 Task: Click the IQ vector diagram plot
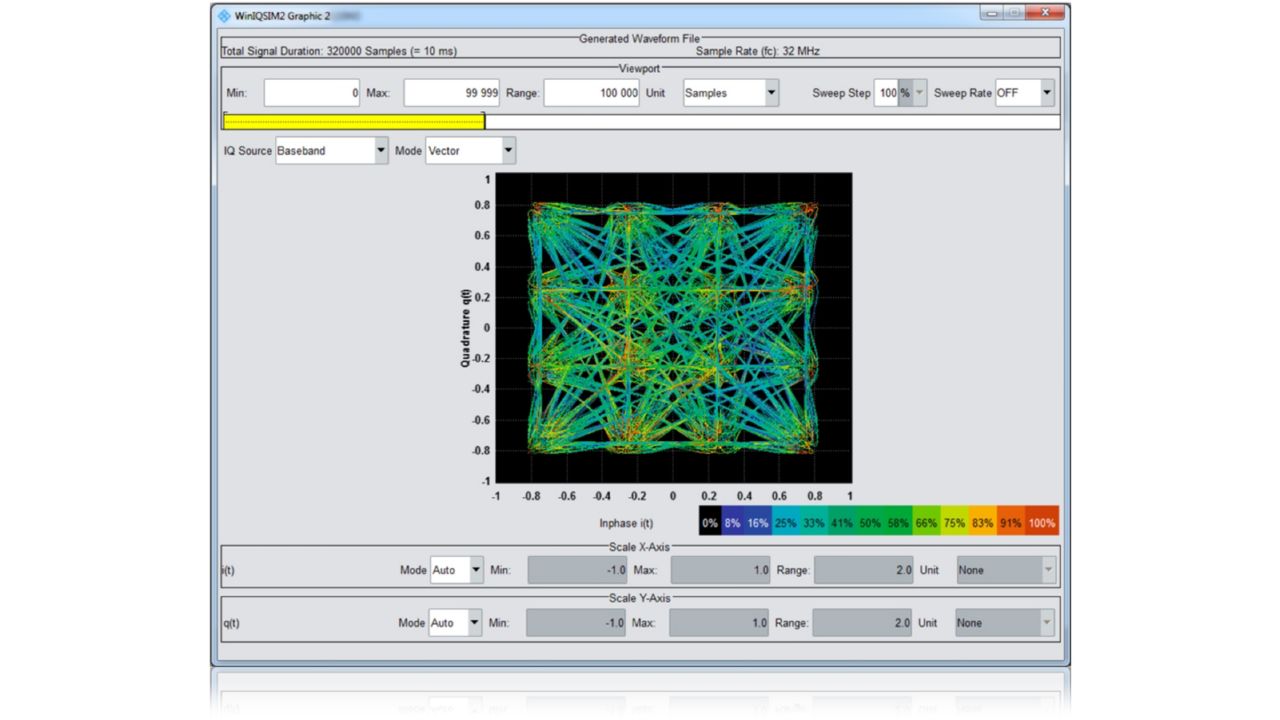click(673, 327)
